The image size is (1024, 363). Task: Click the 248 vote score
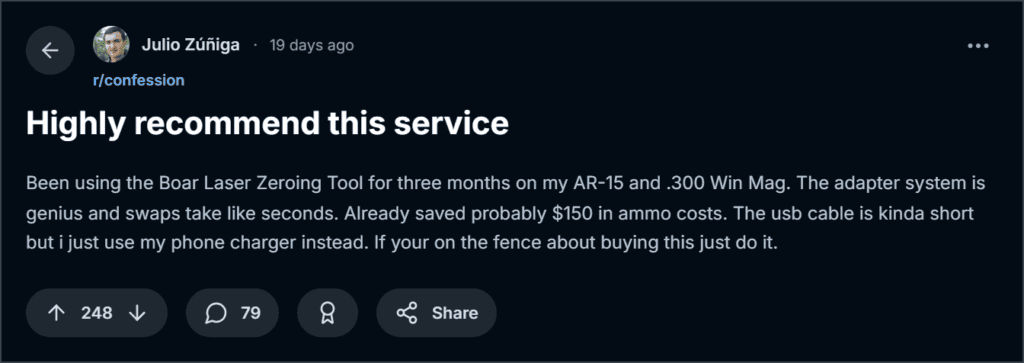click(97, 313)
